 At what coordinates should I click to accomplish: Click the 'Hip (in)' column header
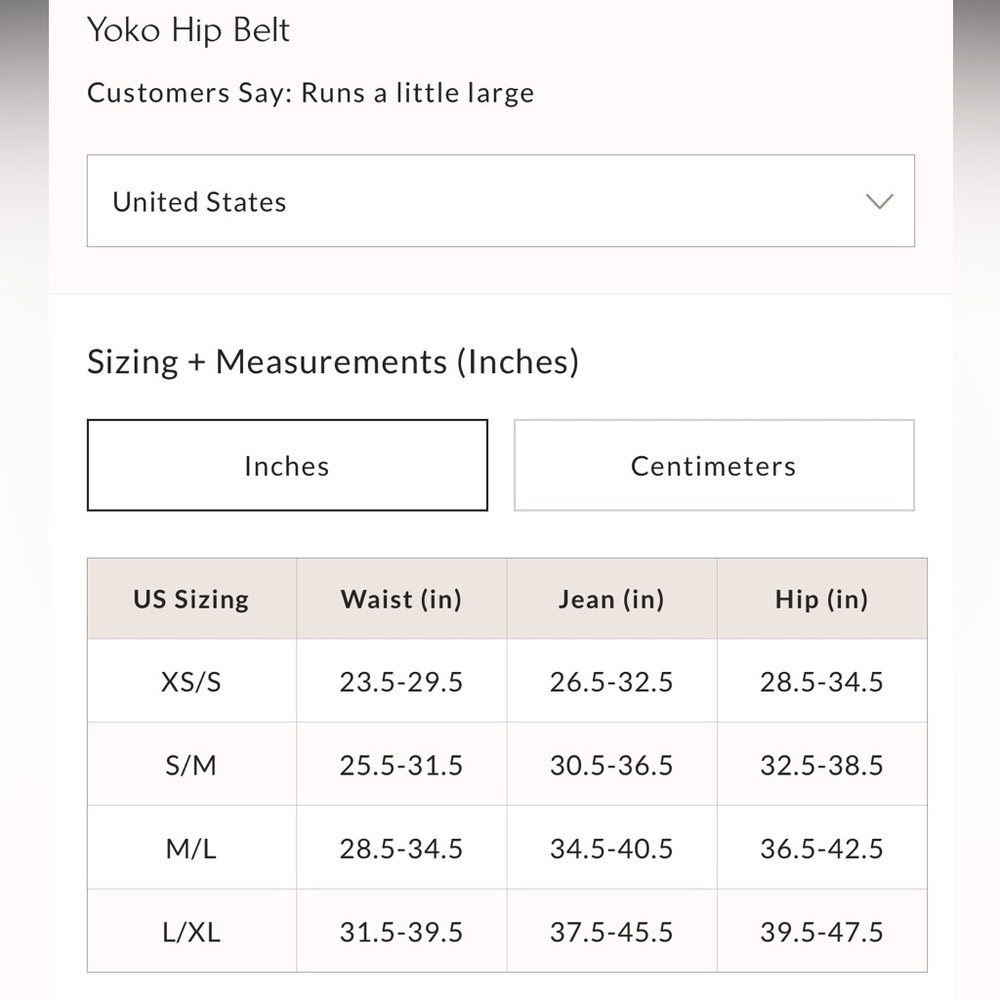tap(822, 599)
